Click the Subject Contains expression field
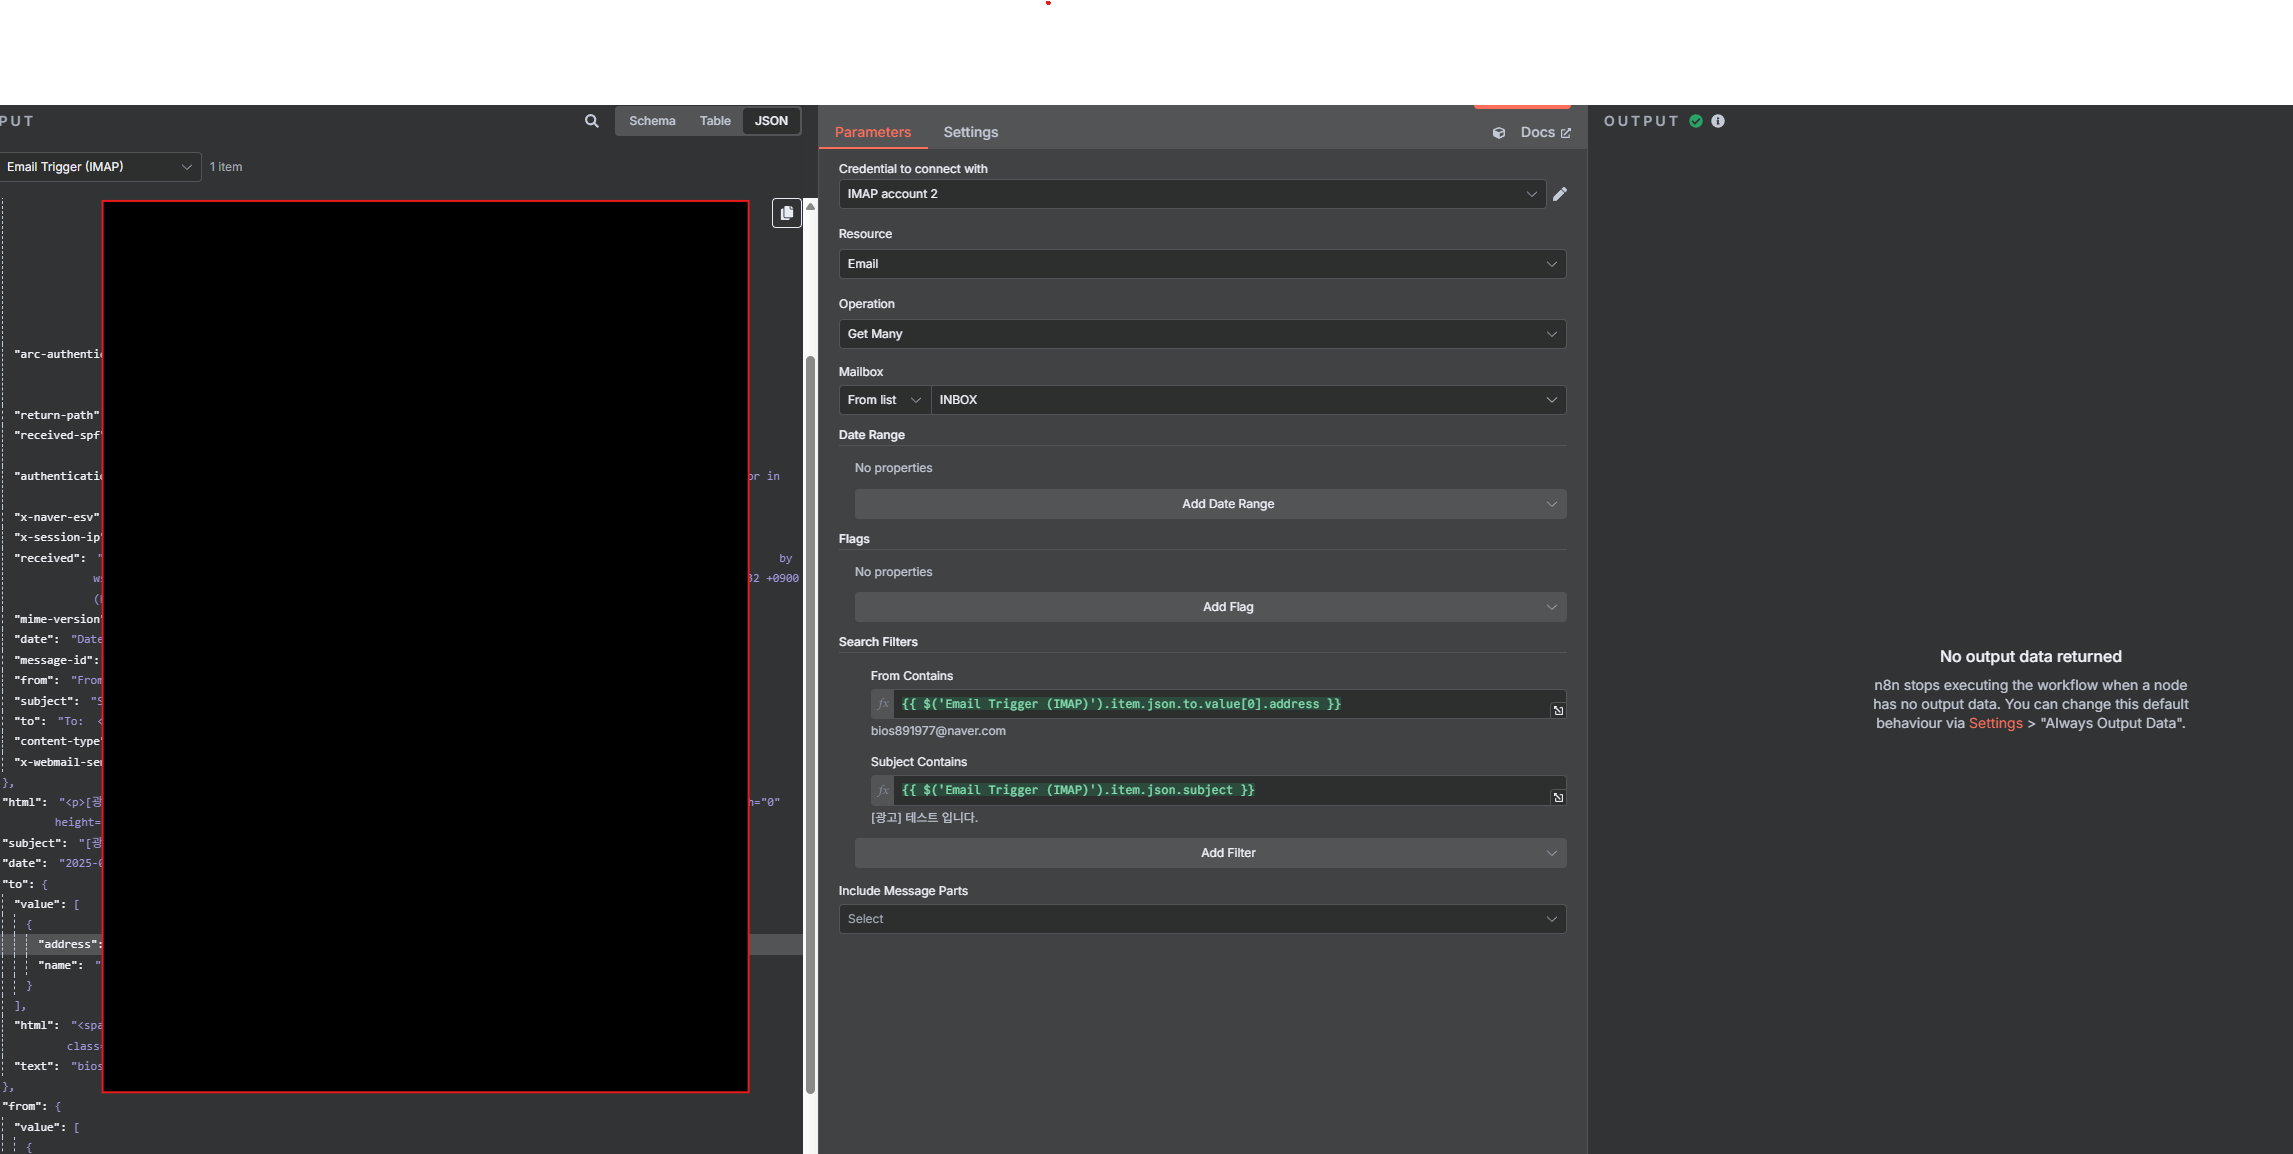 click(x=1220, y=790)
